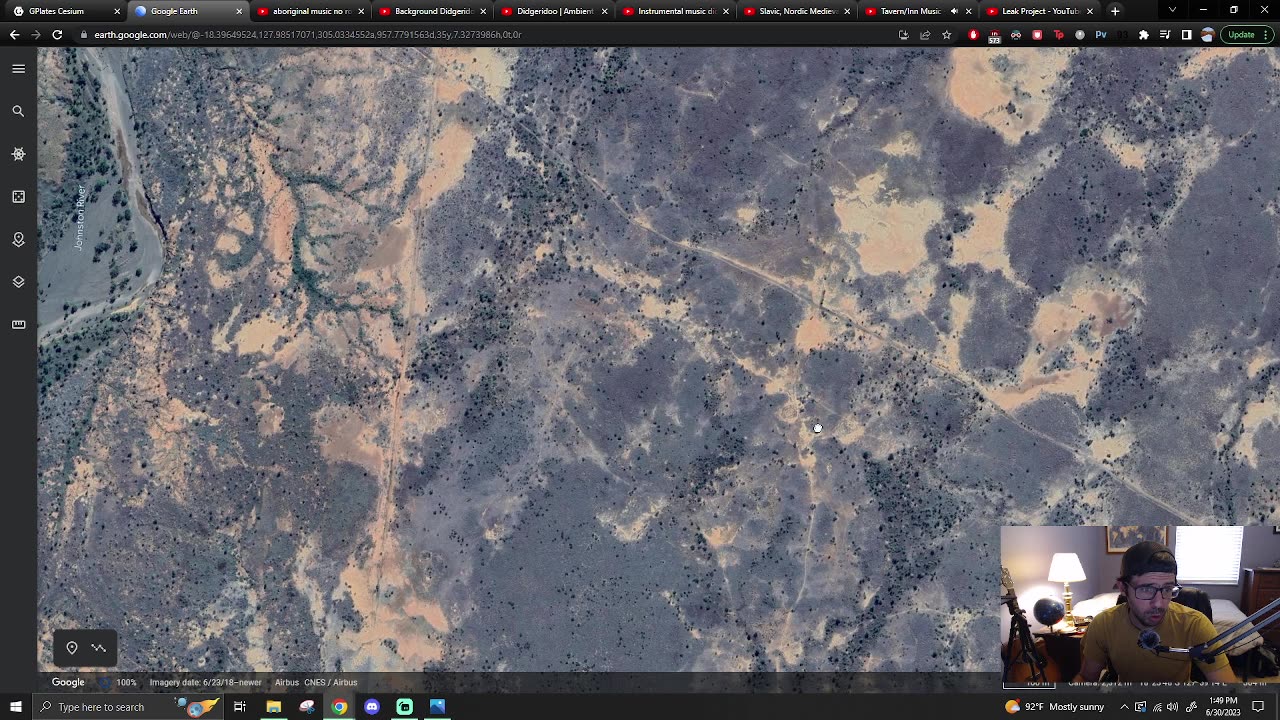Viewport: 1280px width, 720px height.
Task: Click the 100% loading indicator
Action: (126, 682)
